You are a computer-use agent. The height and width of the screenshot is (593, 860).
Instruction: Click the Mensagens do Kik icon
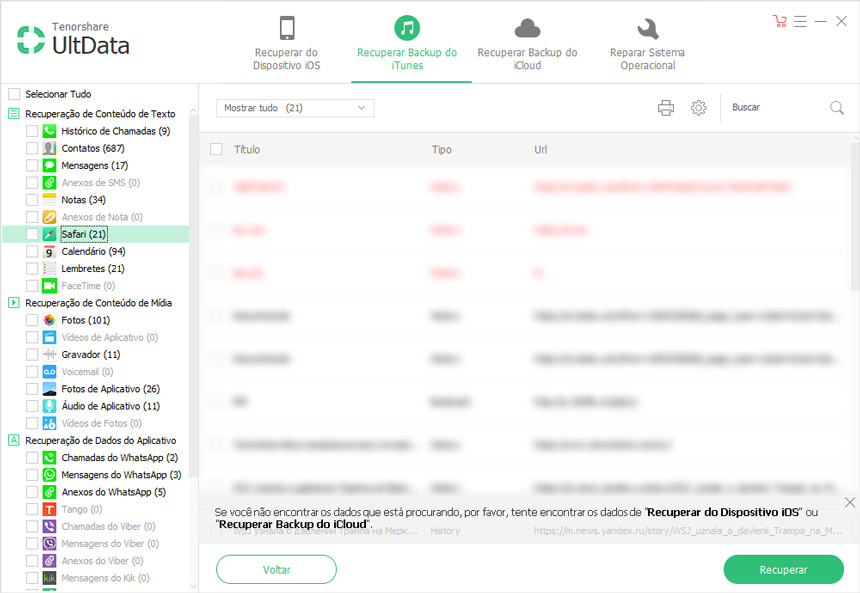coord(49,578)
